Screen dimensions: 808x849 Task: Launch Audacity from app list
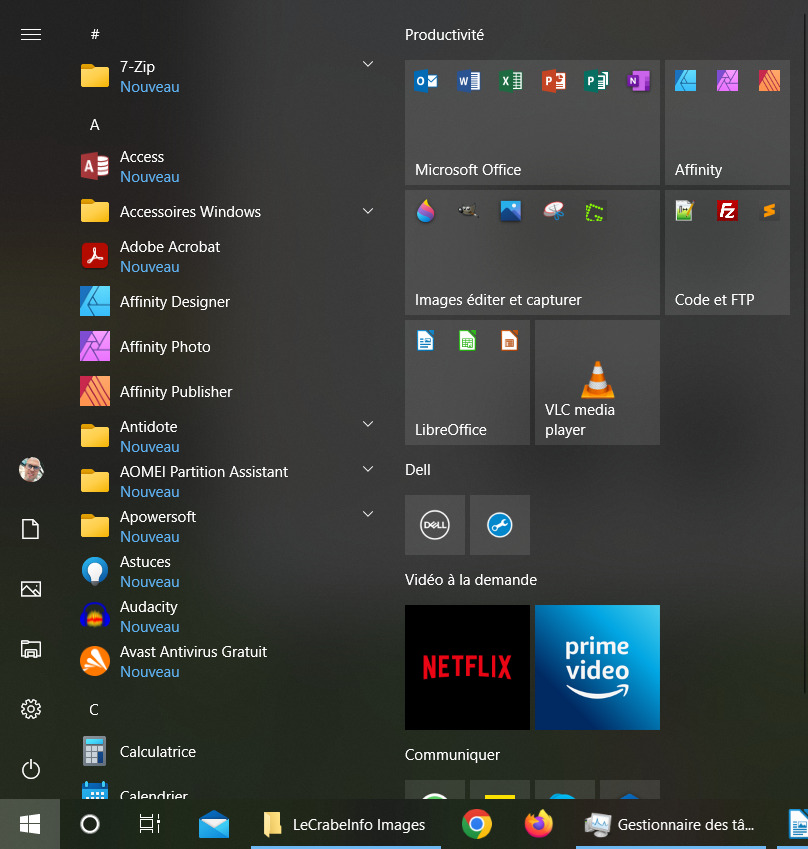(x=227, y=616)
